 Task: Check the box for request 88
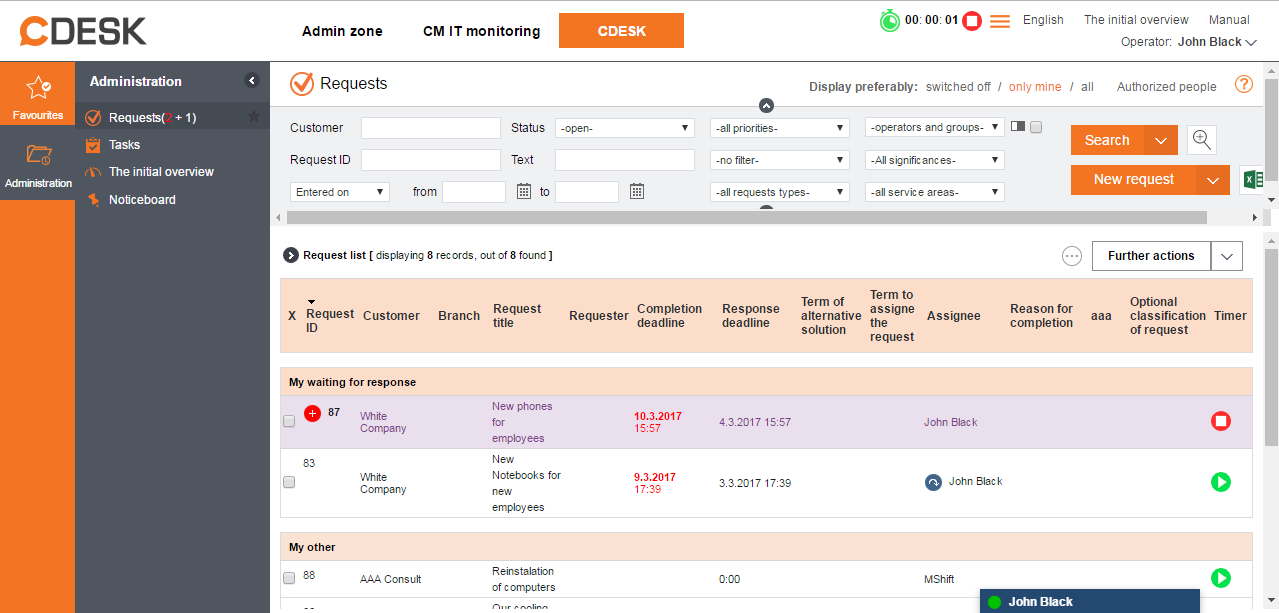289,578
